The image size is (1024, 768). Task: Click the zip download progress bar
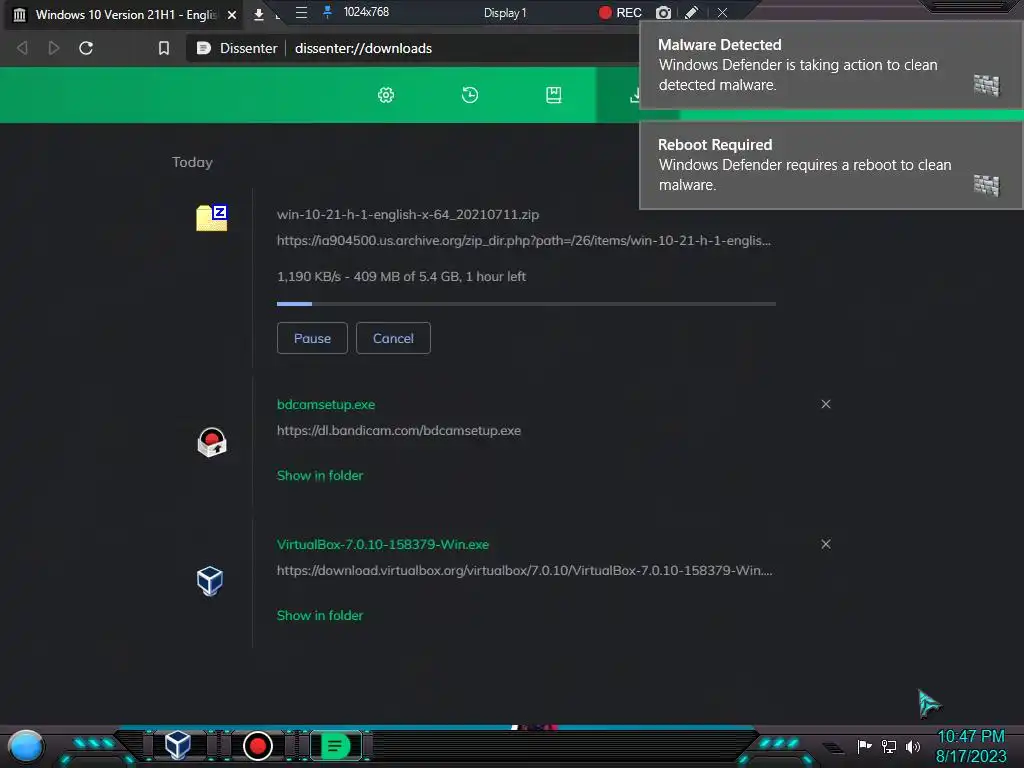pyautogui.click(x=526, y=304)
